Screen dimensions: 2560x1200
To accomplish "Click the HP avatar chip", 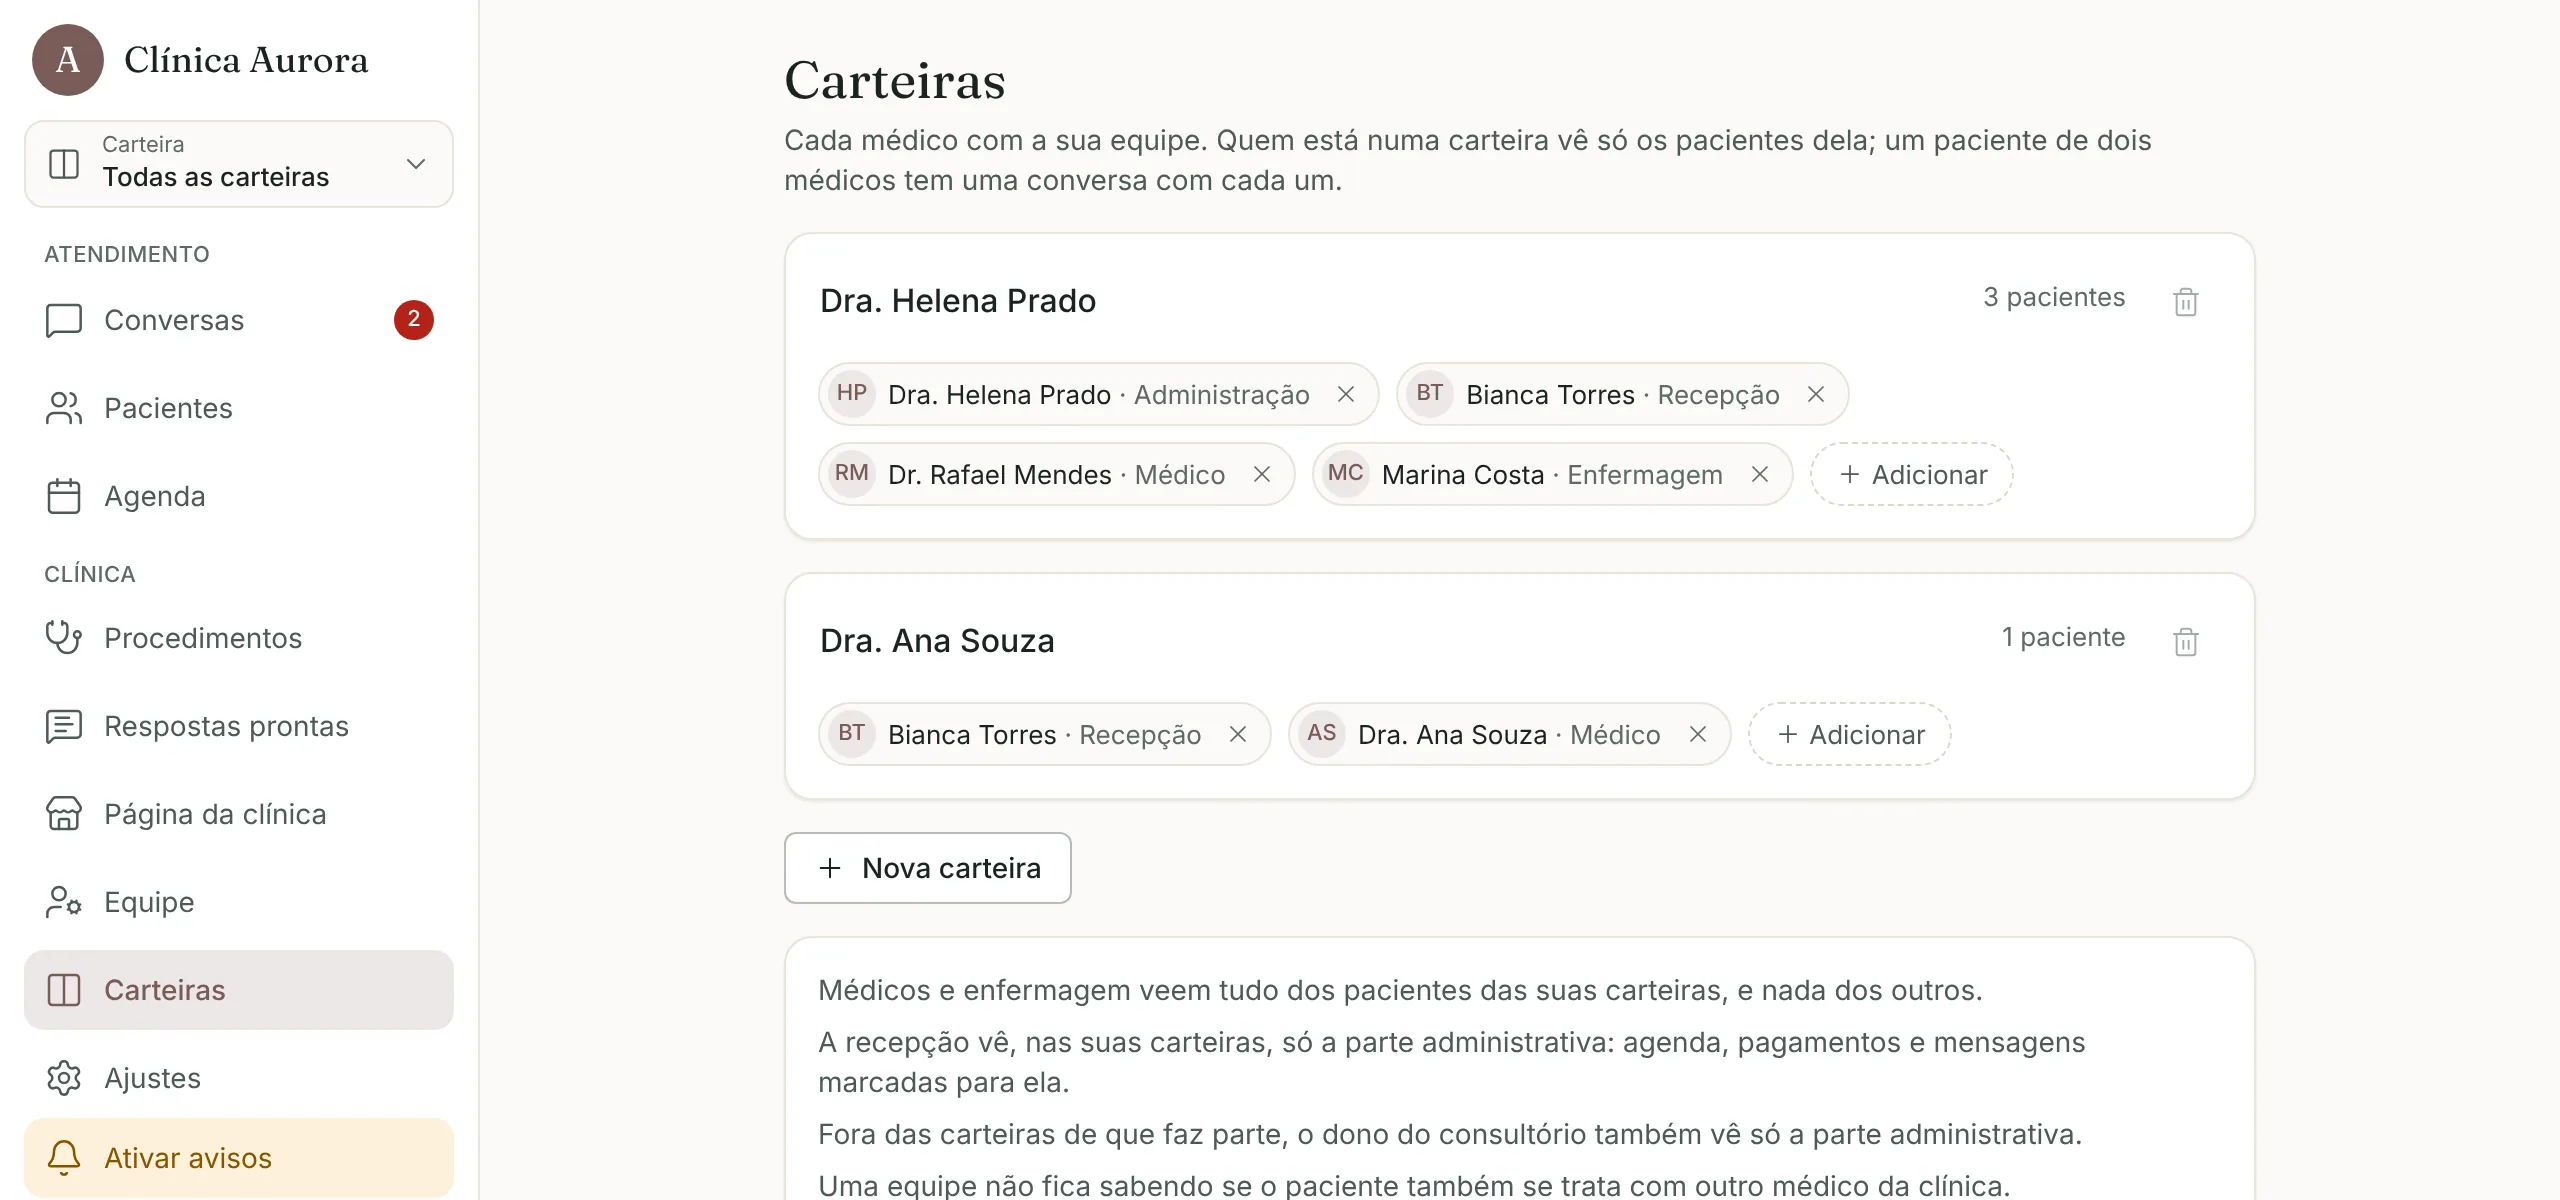I will coord(852,393).
